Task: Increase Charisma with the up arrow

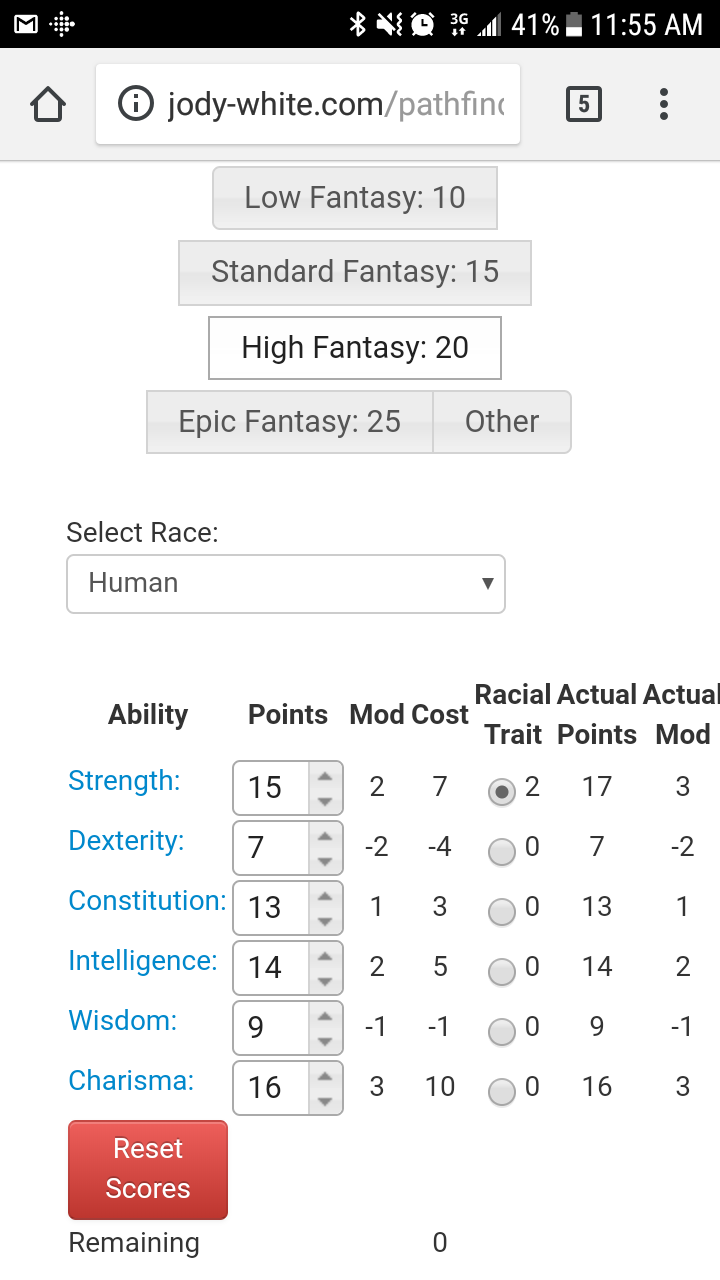Action: tap(324, 1075)
